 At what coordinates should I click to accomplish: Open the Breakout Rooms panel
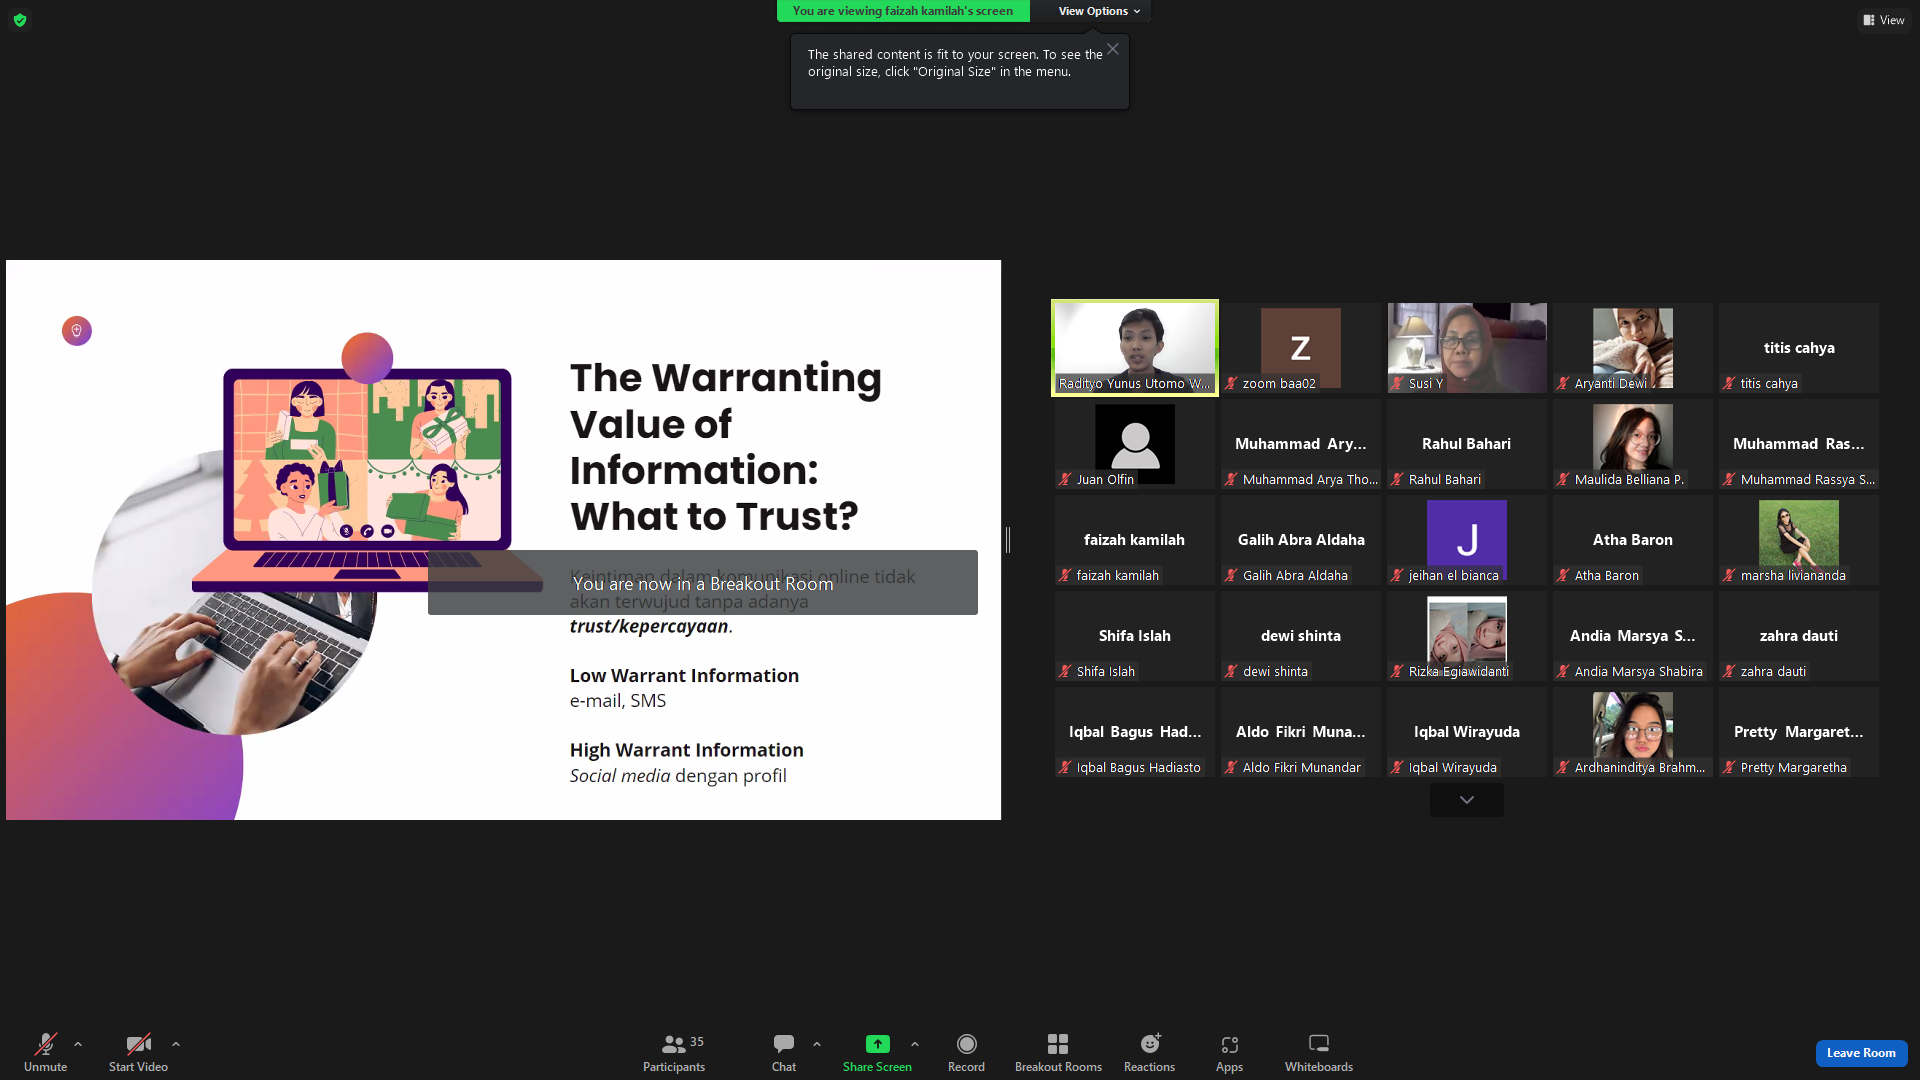(1058, 1052)
